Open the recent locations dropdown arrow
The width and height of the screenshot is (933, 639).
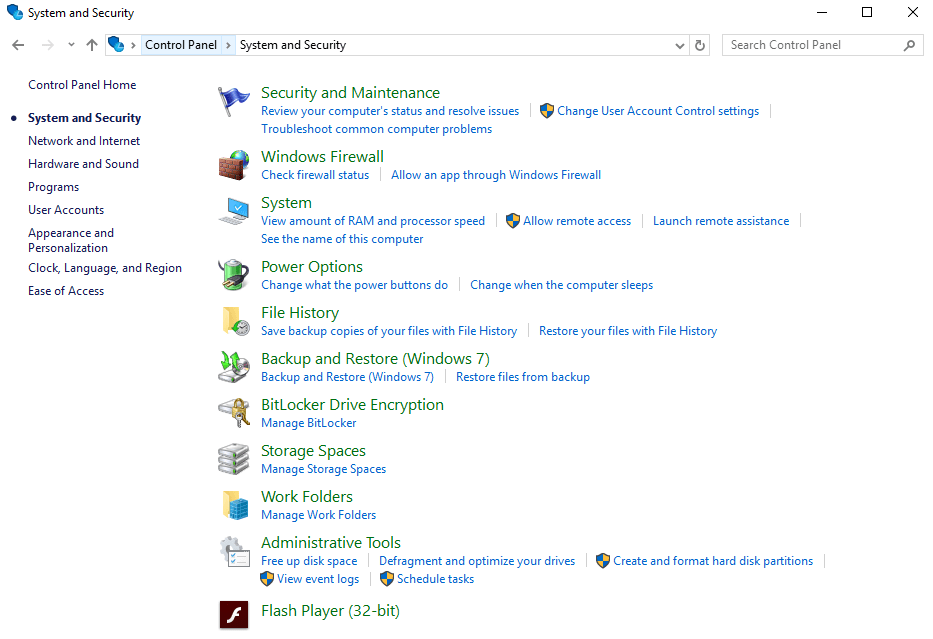click(71, 45)
